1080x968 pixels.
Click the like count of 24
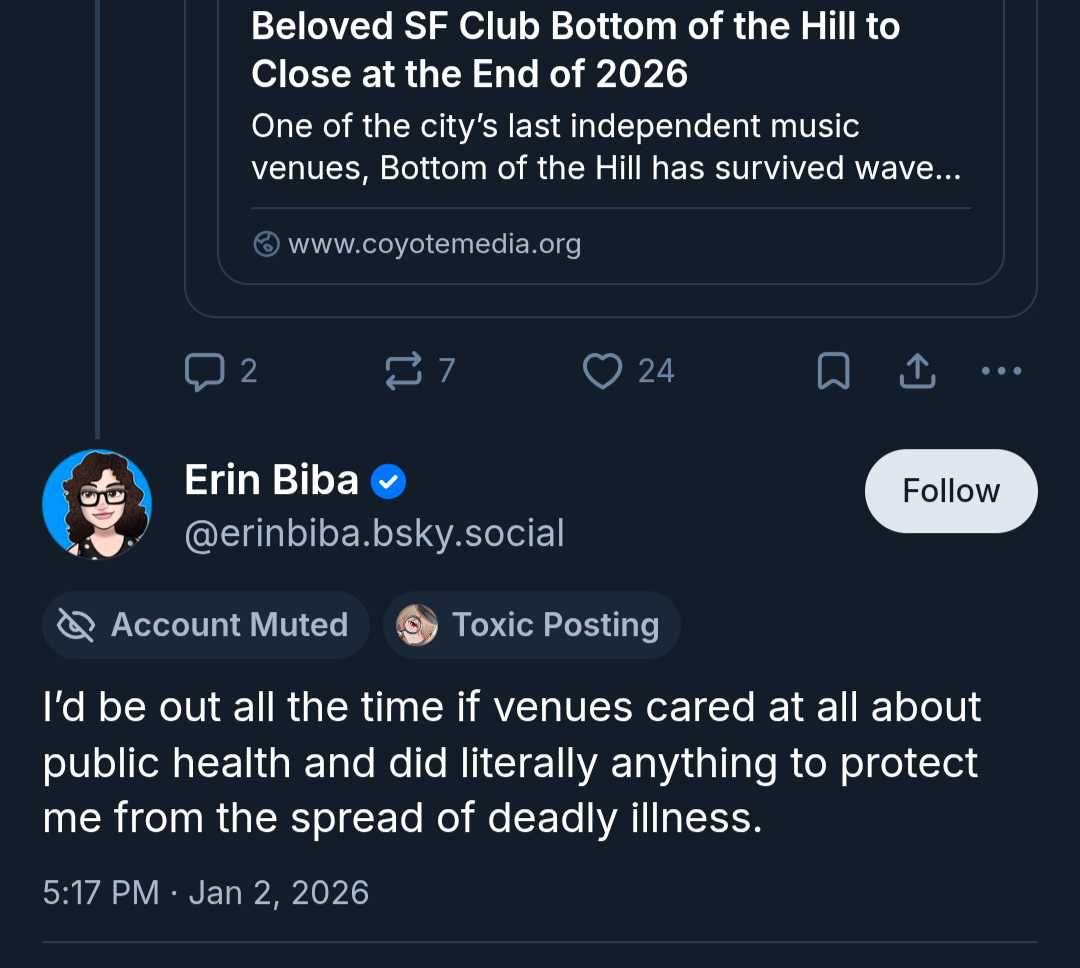coord(656,372)
